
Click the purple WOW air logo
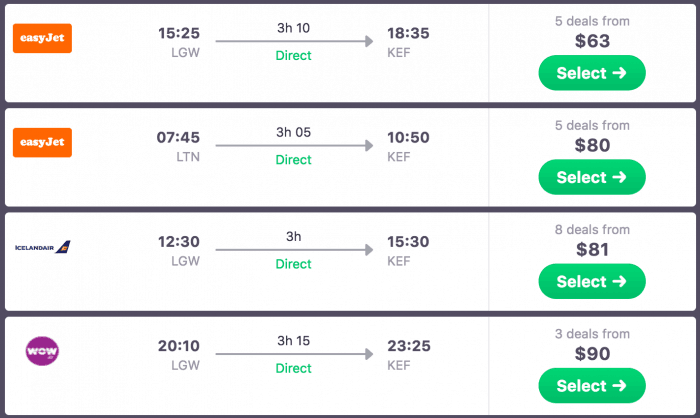click(42, 351)
